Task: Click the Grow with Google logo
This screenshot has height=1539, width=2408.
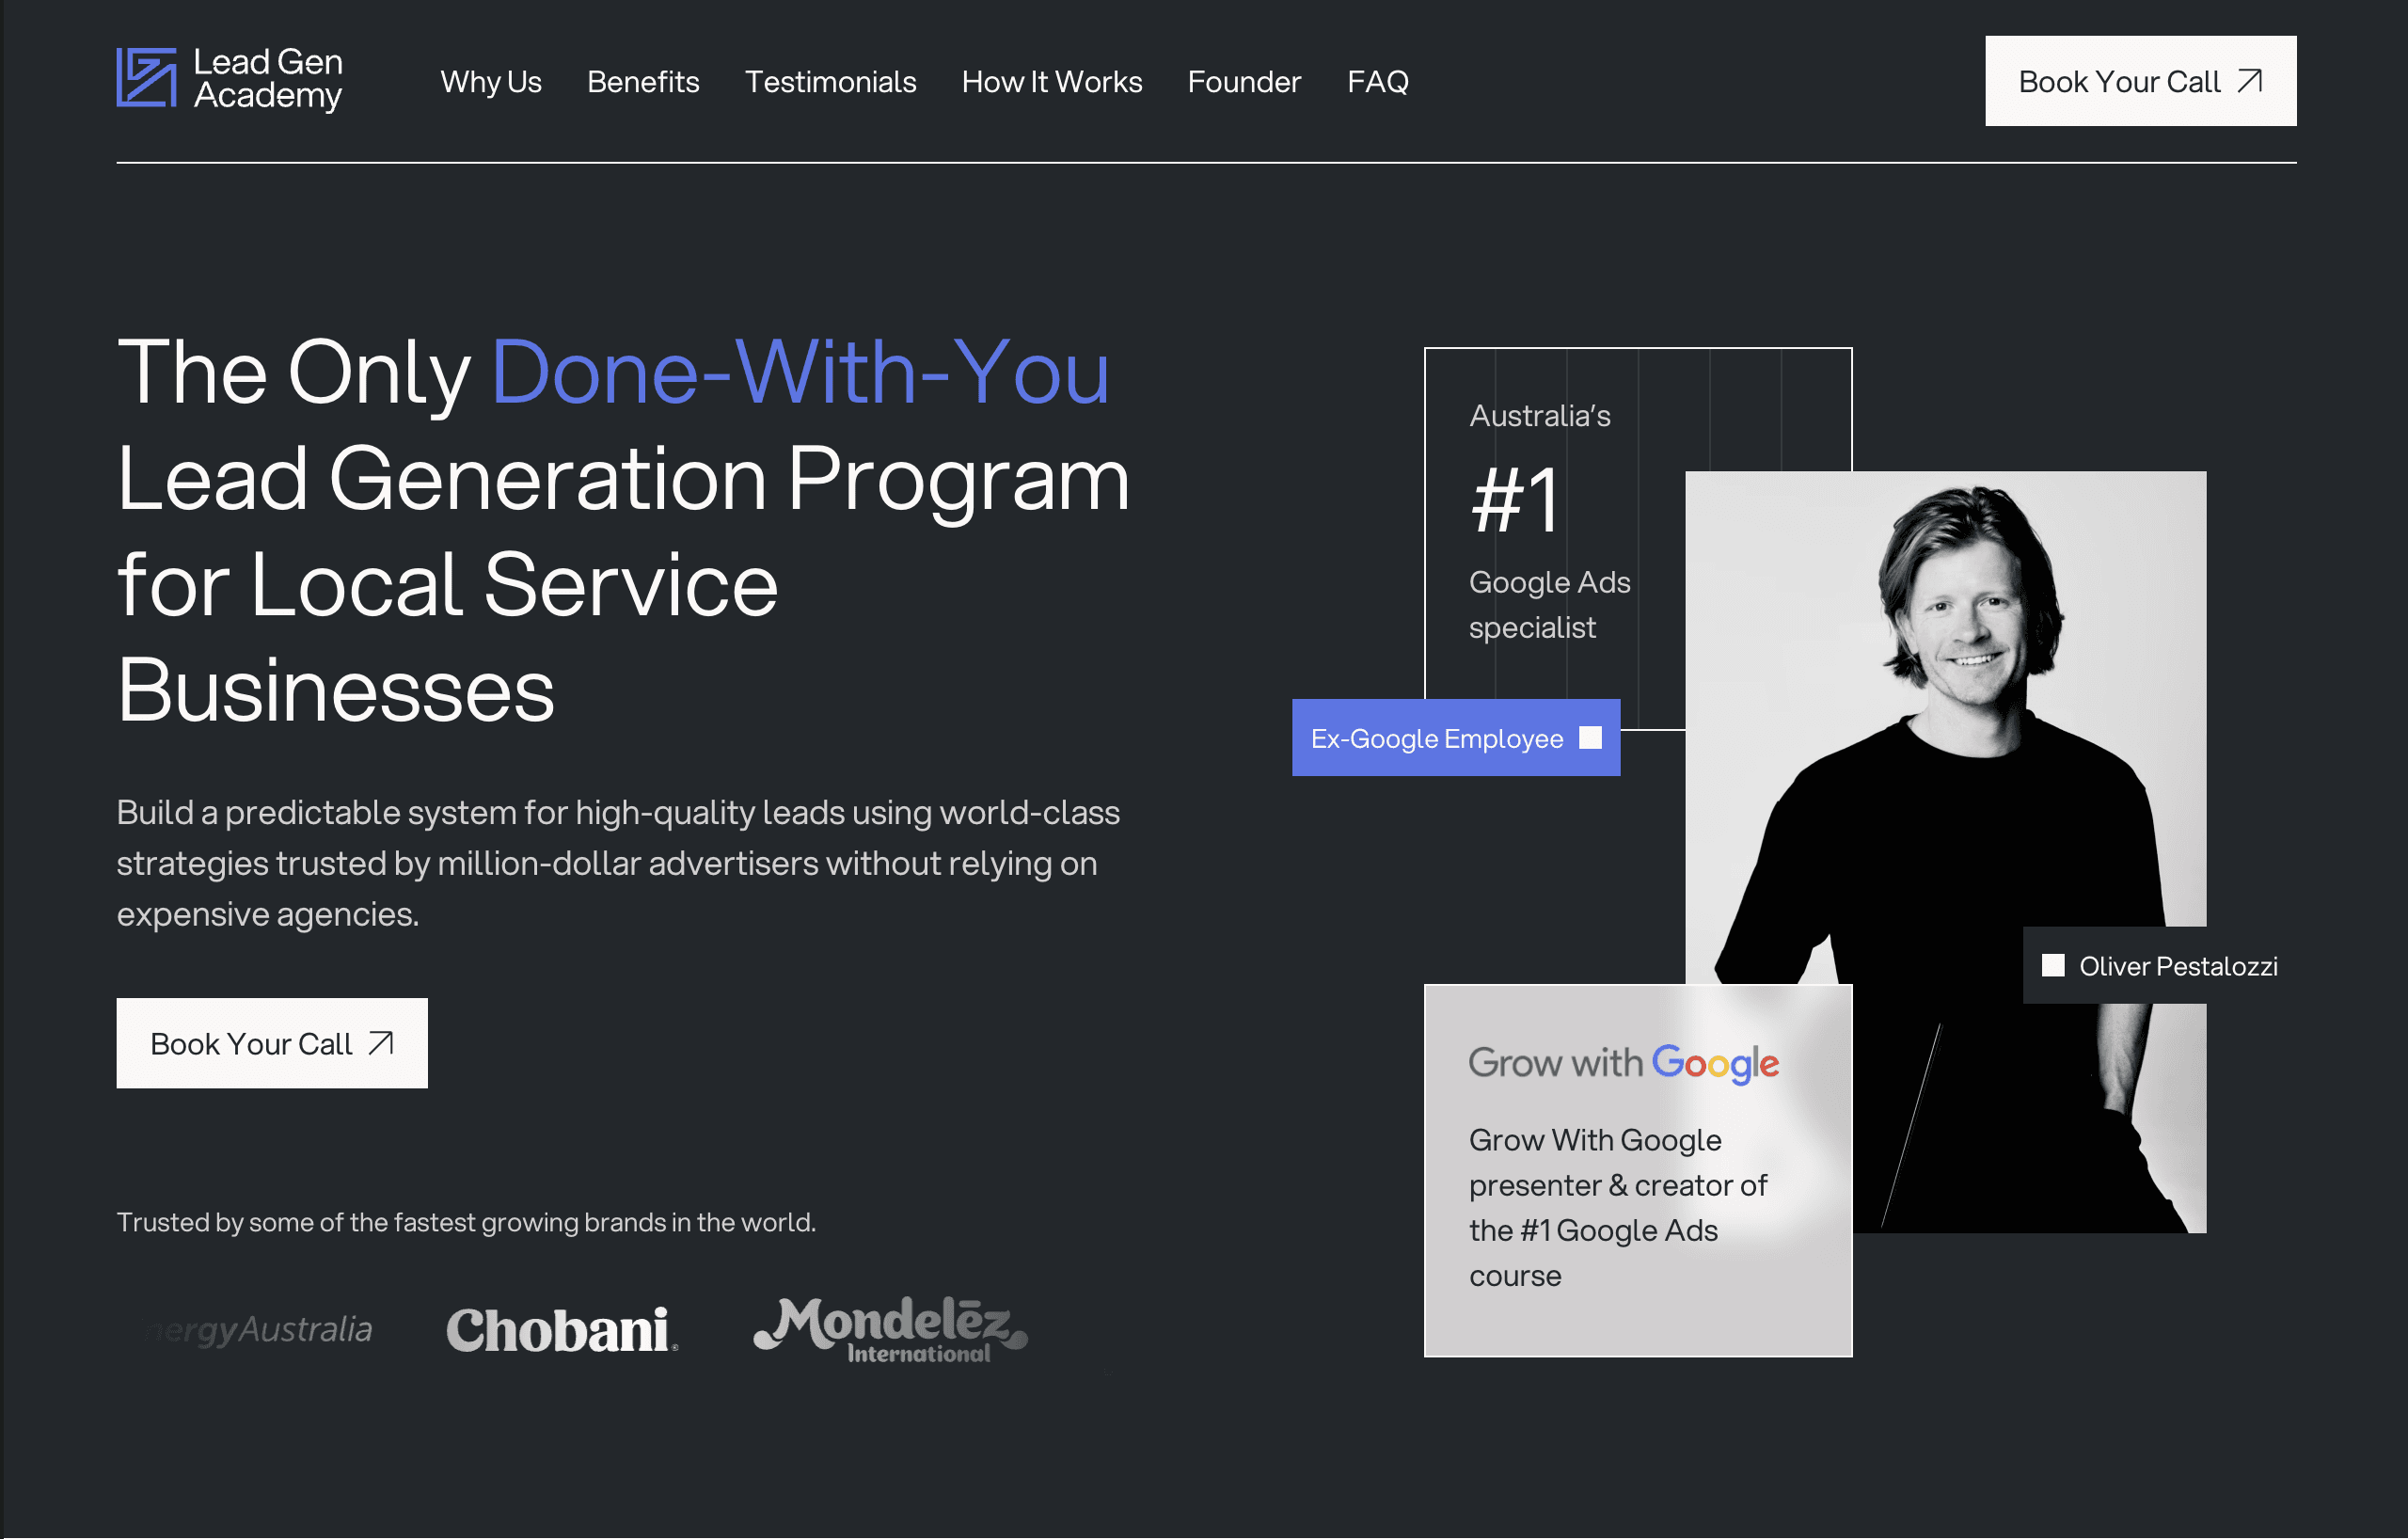Action: [x=1623, y=1063]
